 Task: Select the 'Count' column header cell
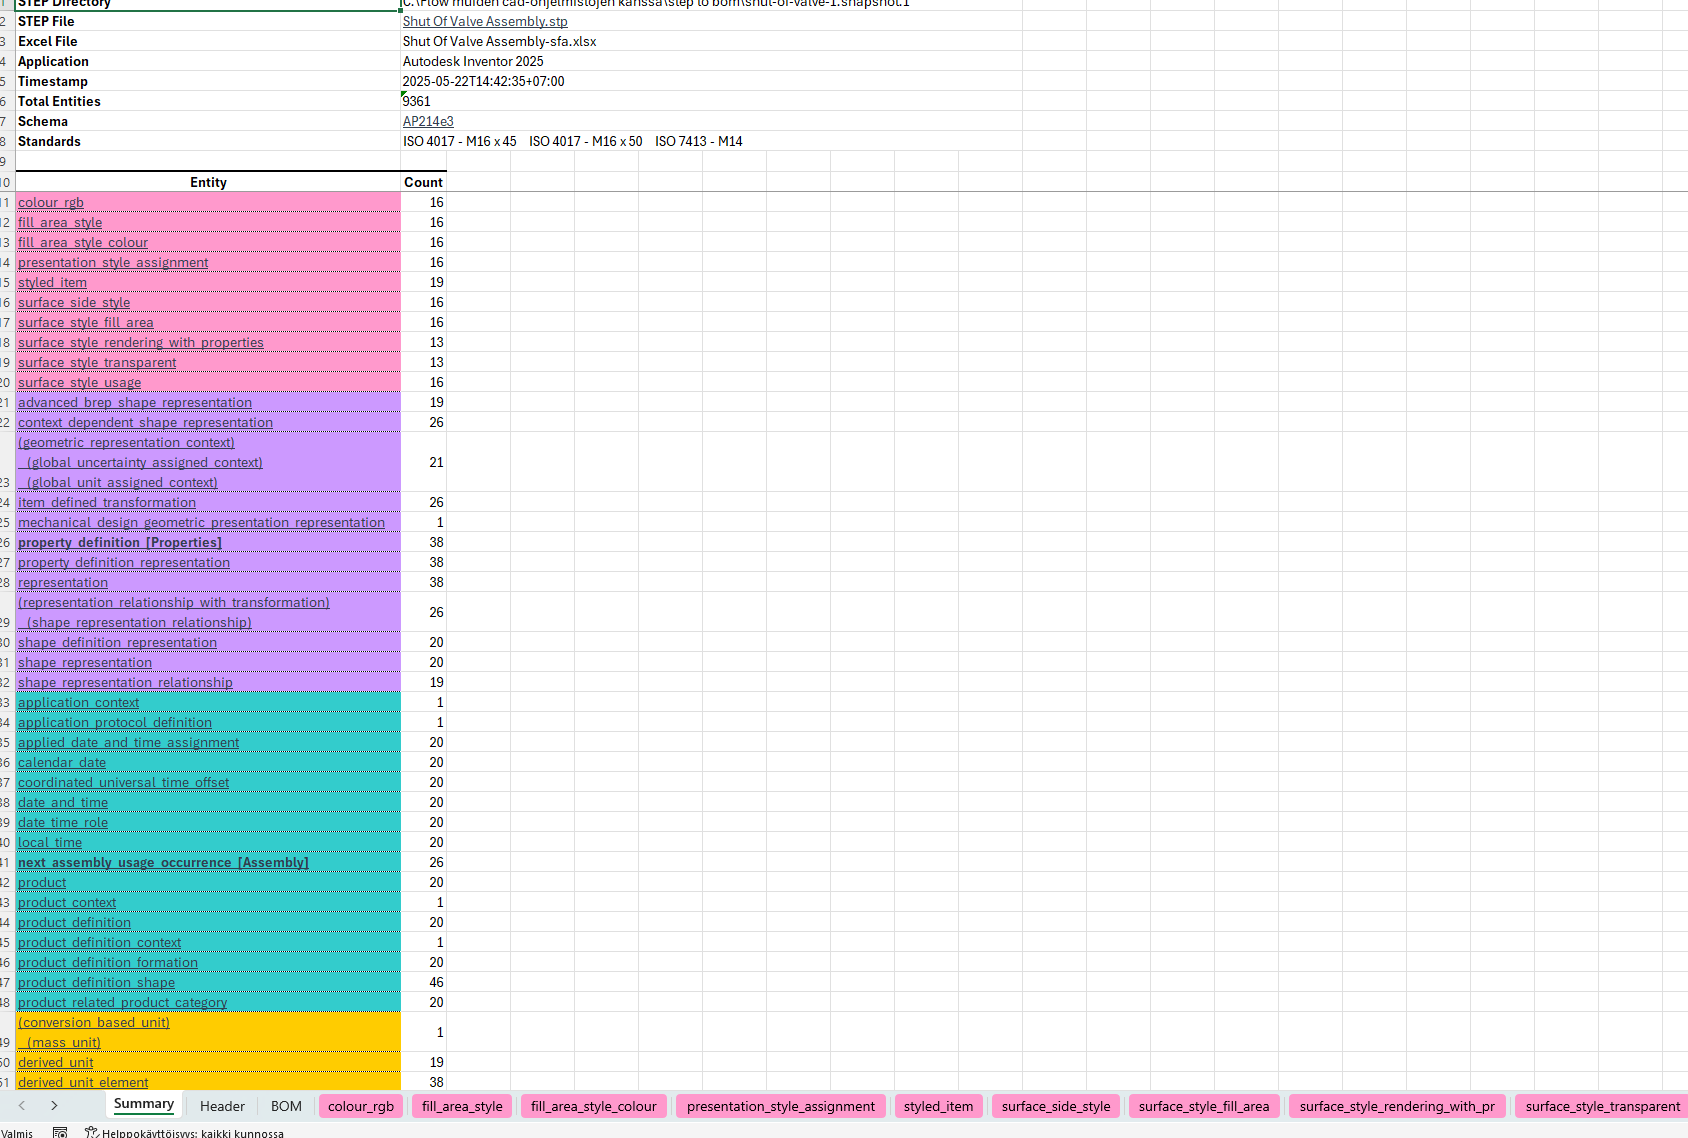423,182
